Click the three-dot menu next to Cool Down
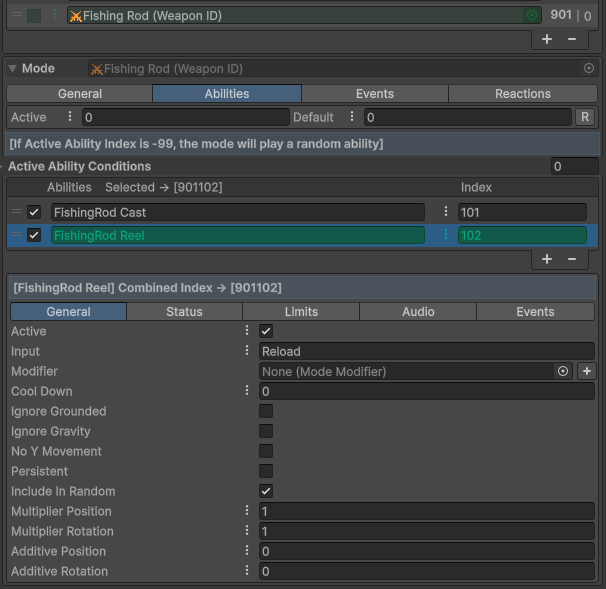The height and width of the screenshot is (589, 606). [x=247, y=391]
